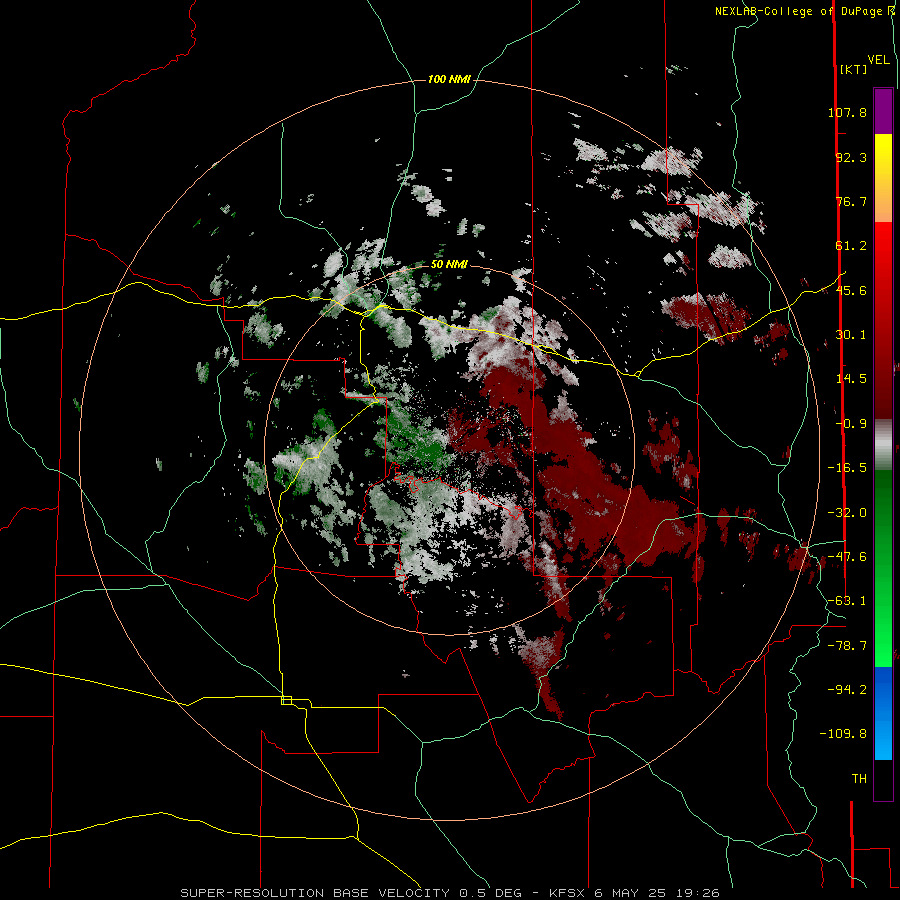This screenshot has width=900, height=900.
Task: Select the 30.1 scale value
Action: pos(851,335)
